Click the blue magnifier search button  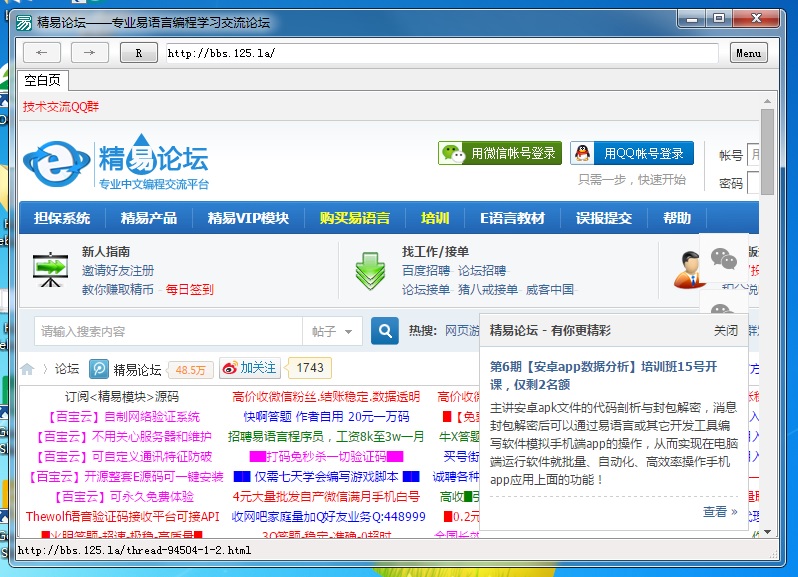pyautogui.click(x=385, y=331)
